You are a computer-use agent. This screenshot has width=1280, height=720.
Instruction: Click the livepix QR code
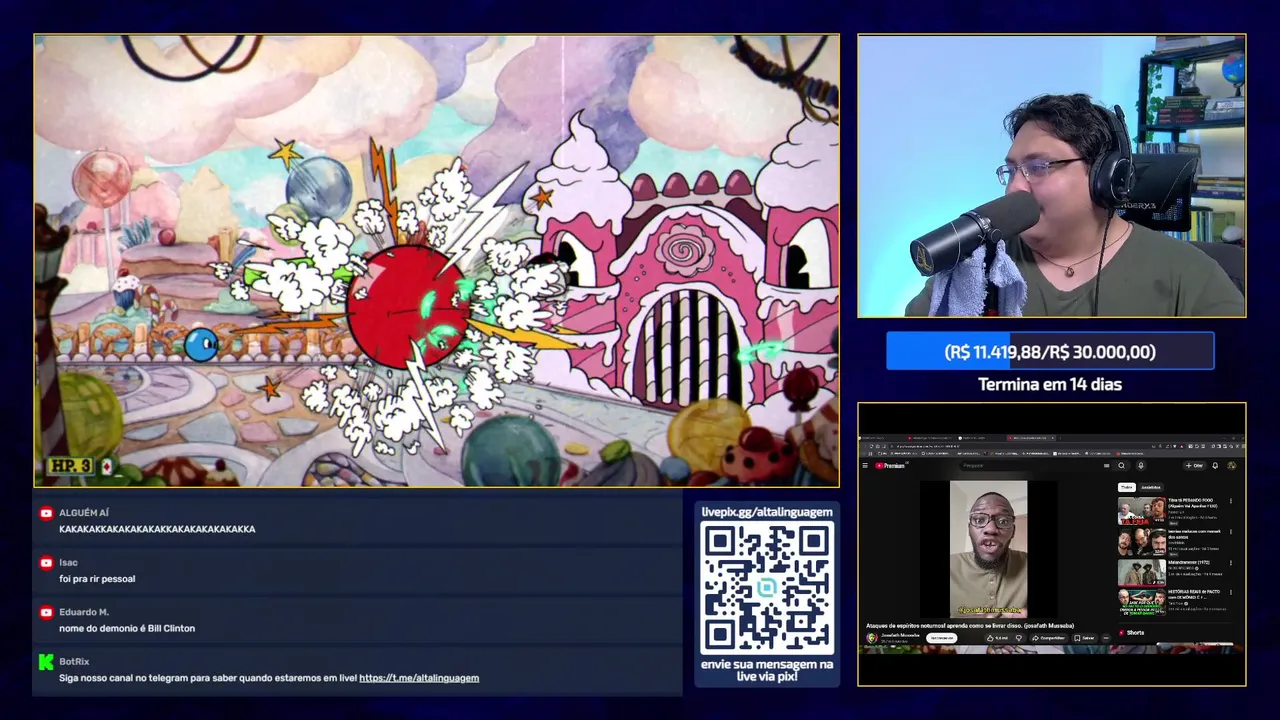click(767, 588)
